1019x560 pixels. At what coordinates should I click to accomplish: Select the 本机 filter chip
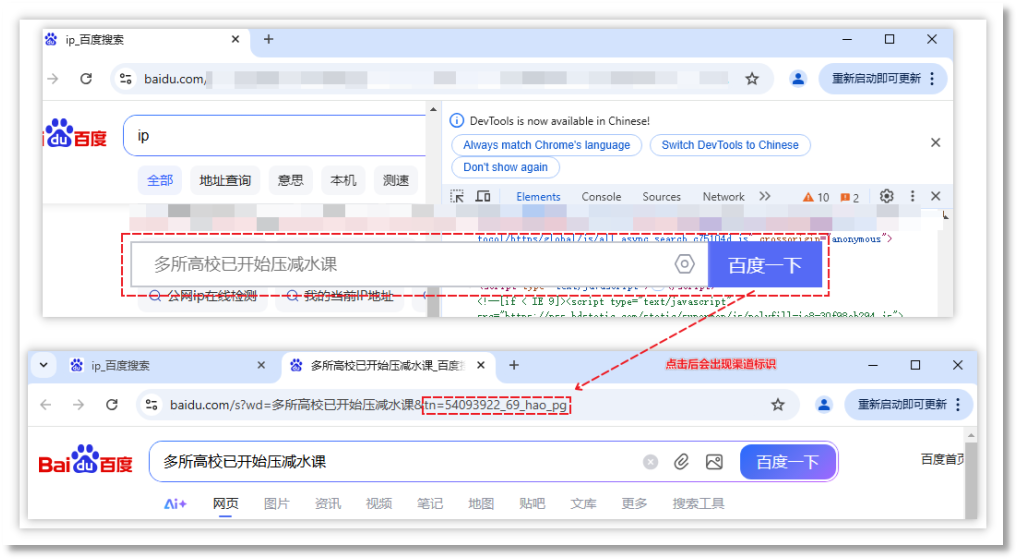point(343,180)
